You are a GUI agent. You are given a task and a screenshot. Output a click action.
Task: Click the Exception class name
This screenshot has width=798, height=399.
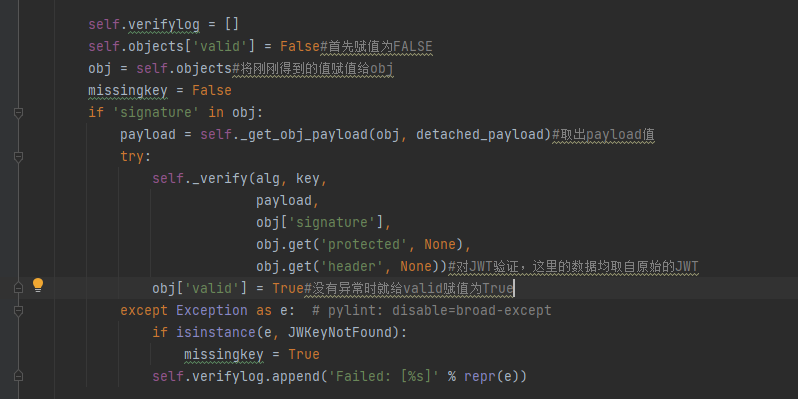(x=212, y=310)
